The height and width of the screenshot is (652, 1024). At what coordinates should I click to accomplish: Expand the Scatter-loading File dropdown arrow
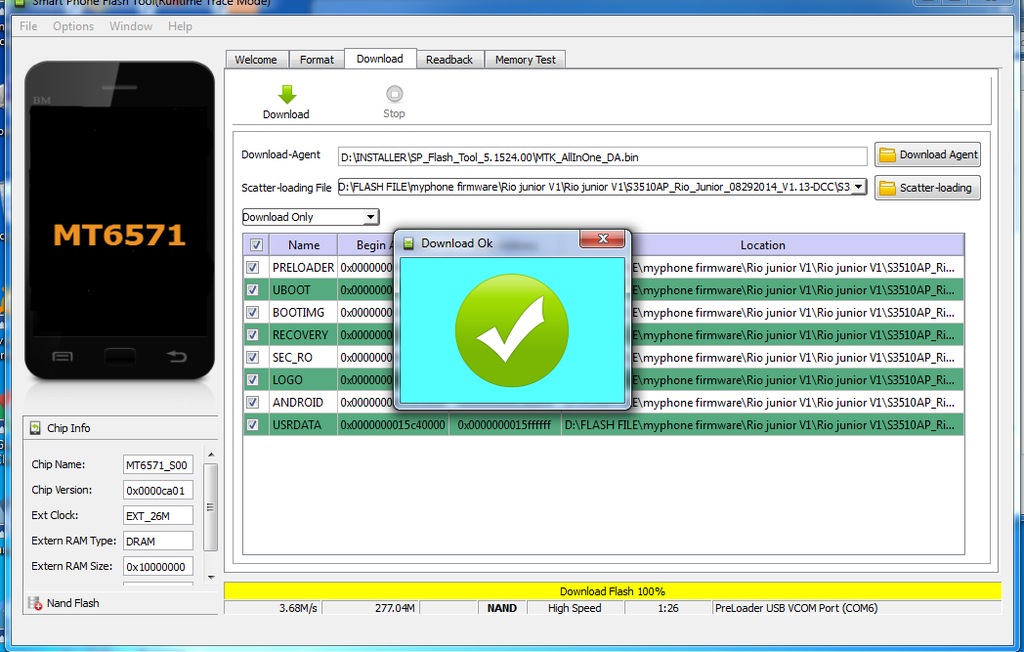pyautogui.click(x=859, y=187)
